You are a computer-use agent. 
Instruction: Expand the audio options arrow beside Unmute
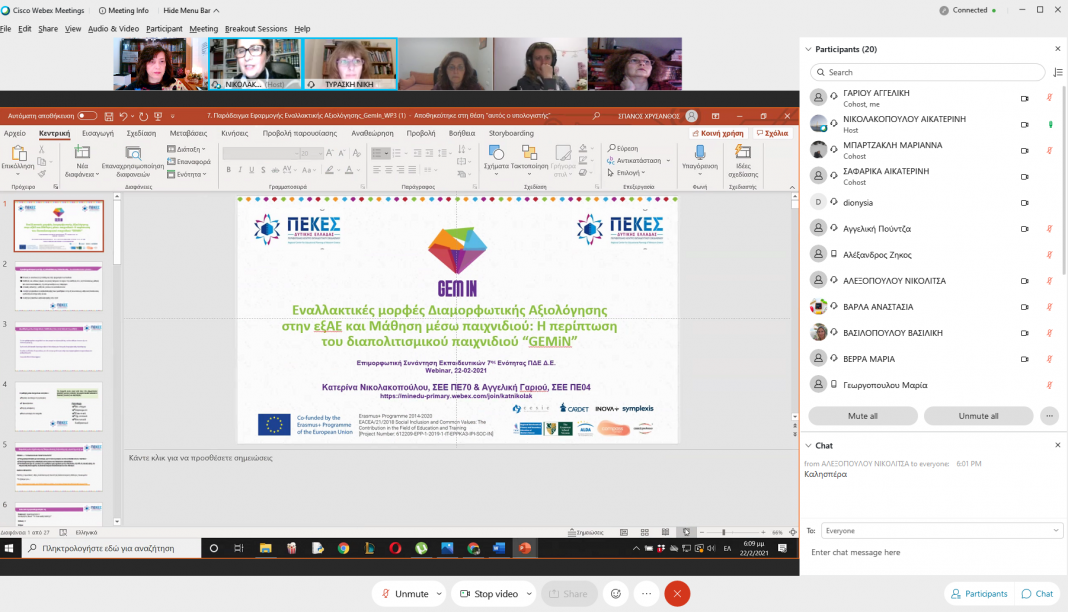(x=439, y=593)
